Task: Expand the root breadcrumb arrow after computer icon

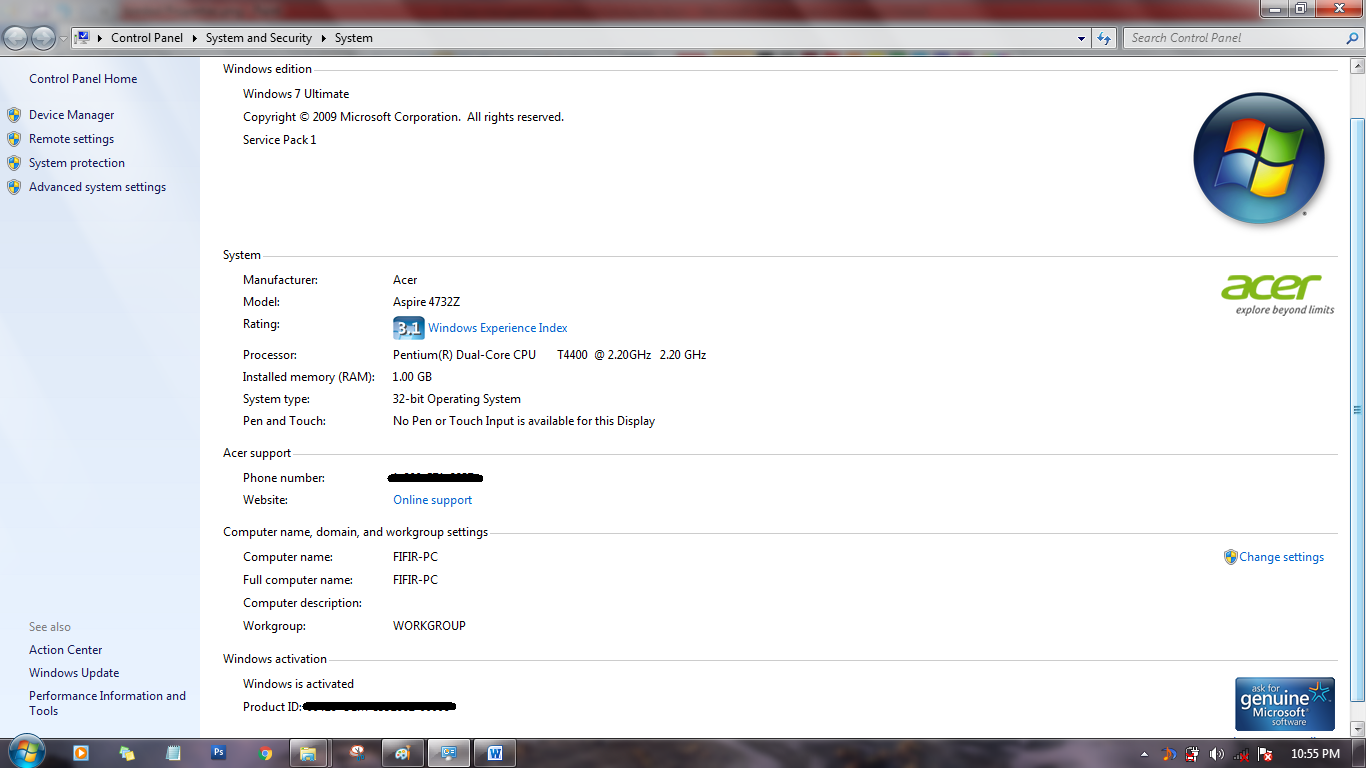Action: coord(100,38)
